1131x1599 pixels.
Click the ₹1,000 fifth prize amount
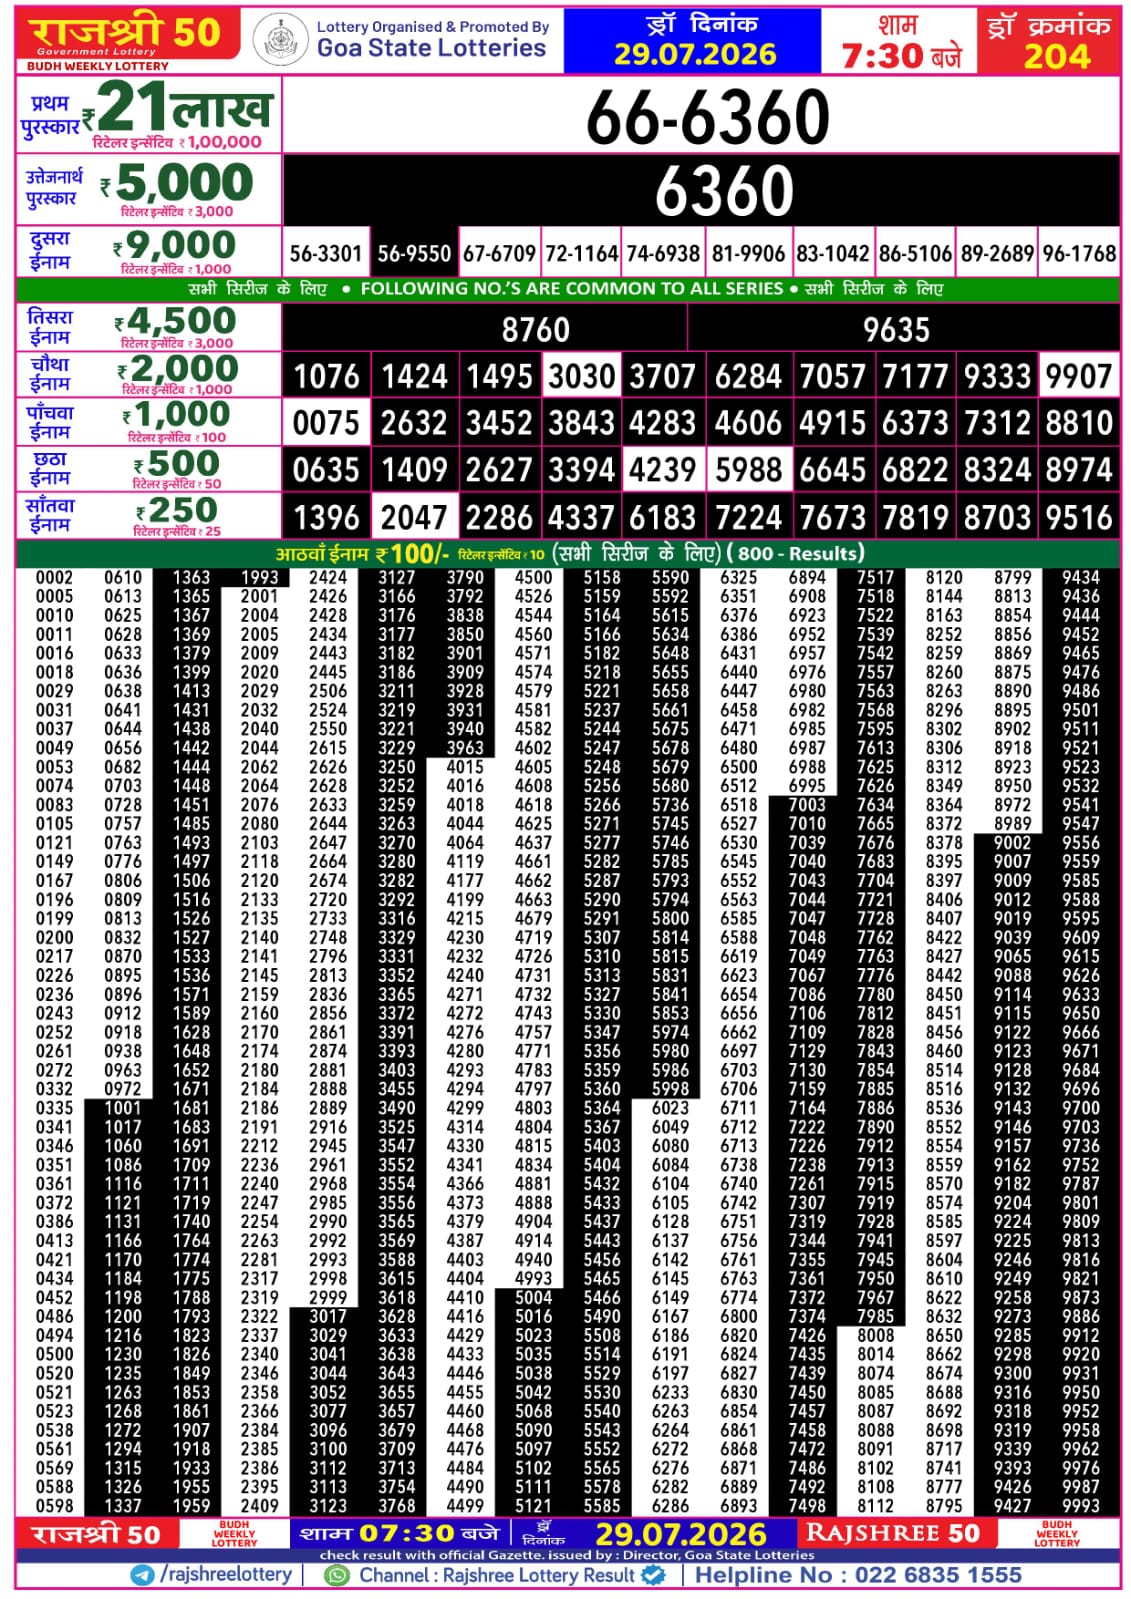pyautogui.click(x=177, y=415)
